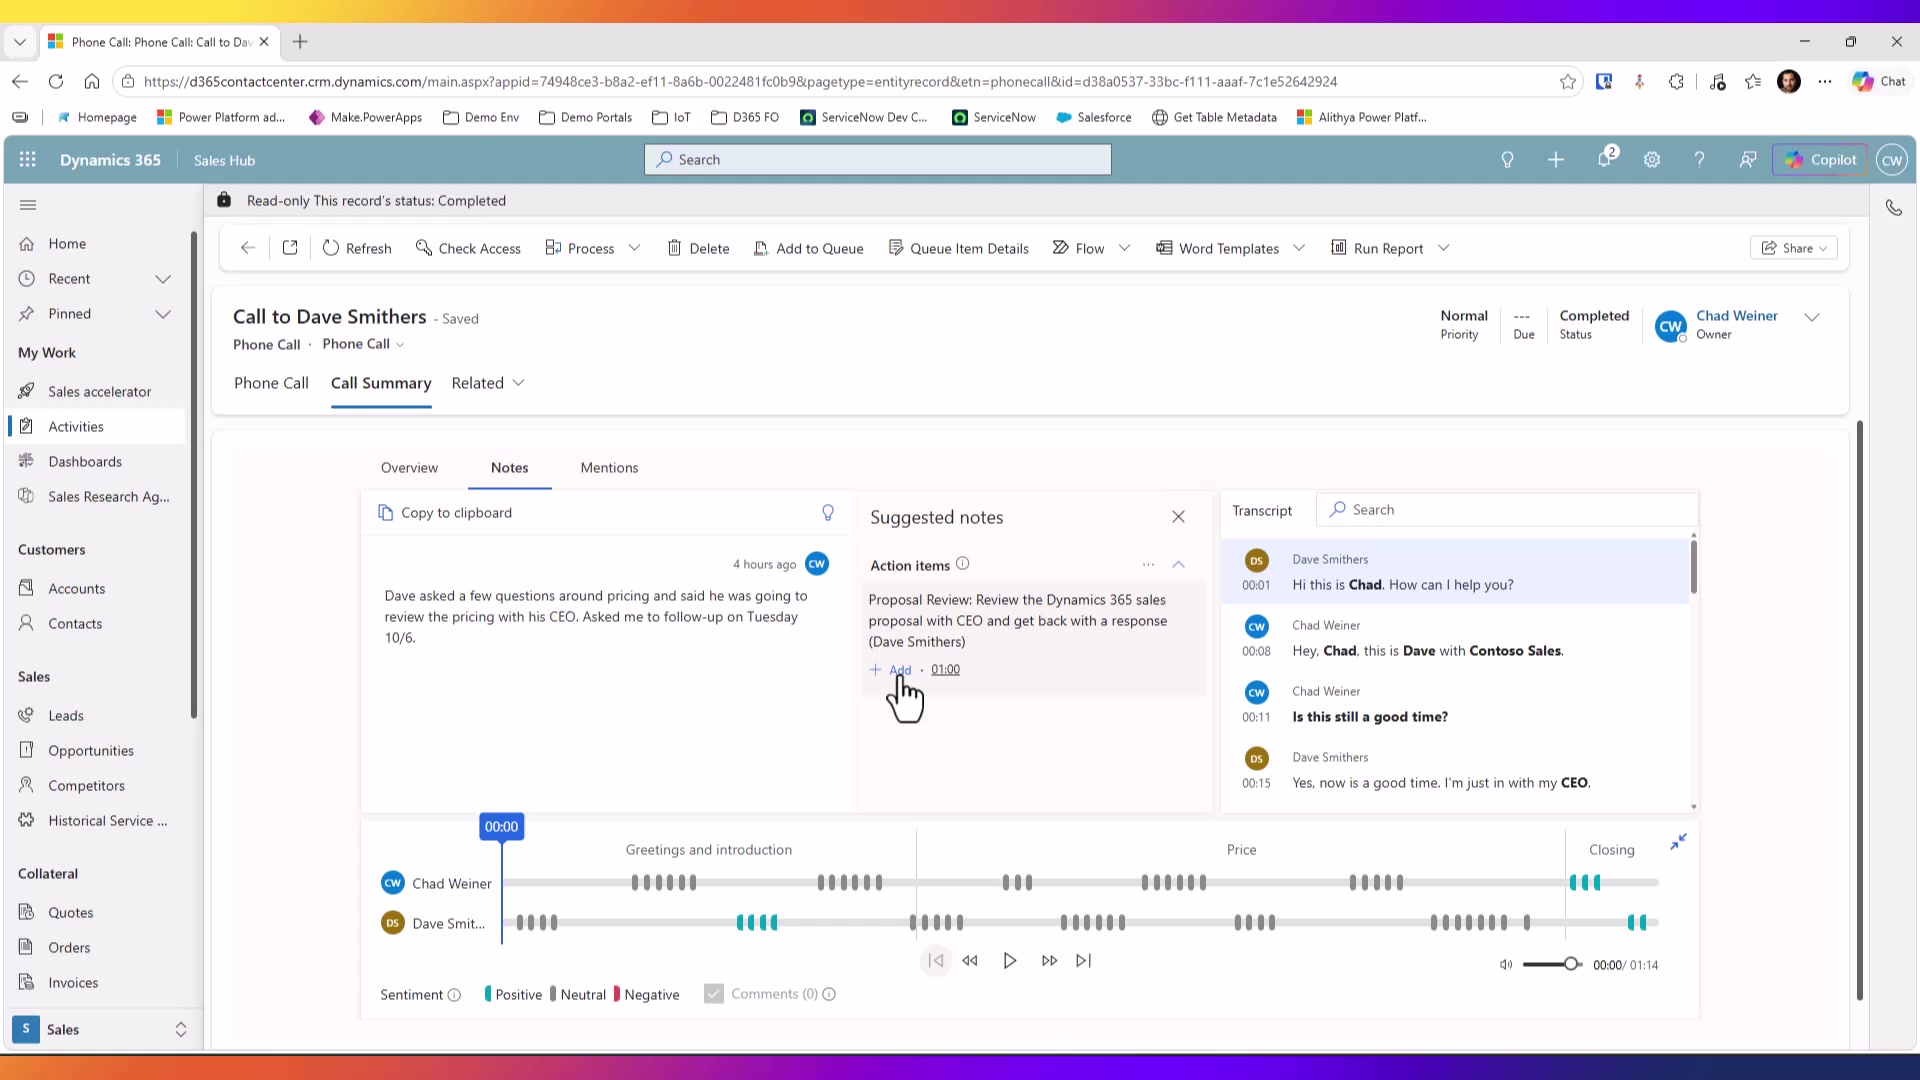
Task: Expand the Word Templates dropdown chevron
Action: 1299,248
